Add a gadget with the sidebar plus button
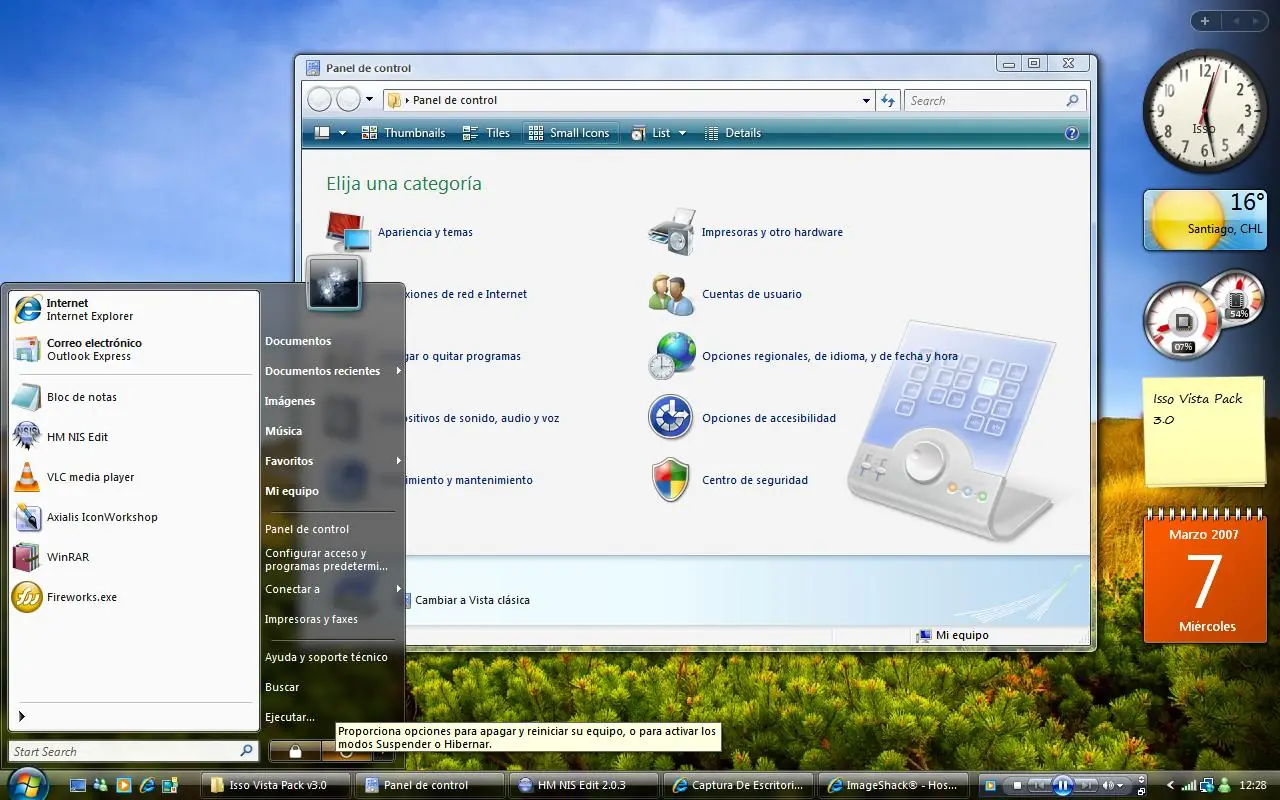This screenshot has width=1280, height=800. point(1205,21)
